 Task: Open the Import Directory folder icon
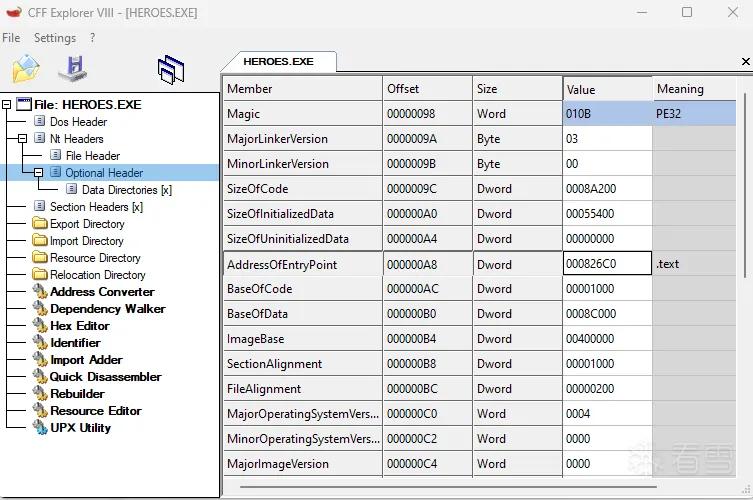click(40, 240)
